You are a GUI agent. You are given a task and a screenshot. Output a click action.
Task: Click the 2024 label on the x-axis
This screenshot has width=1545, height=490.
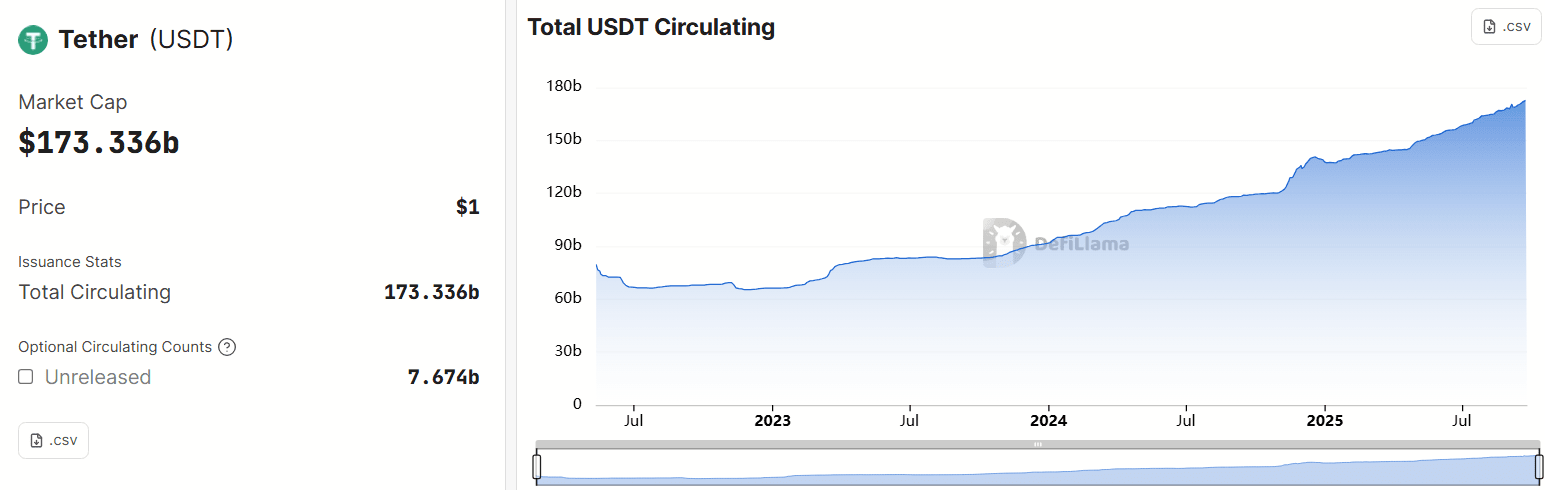click(1048, 421)
